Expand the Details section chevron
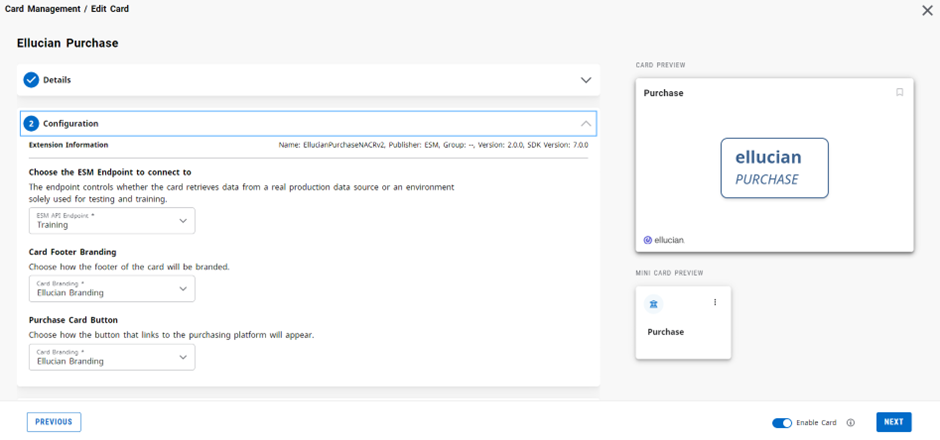Screen dimensions: 940x440 [x=586, y=80]
